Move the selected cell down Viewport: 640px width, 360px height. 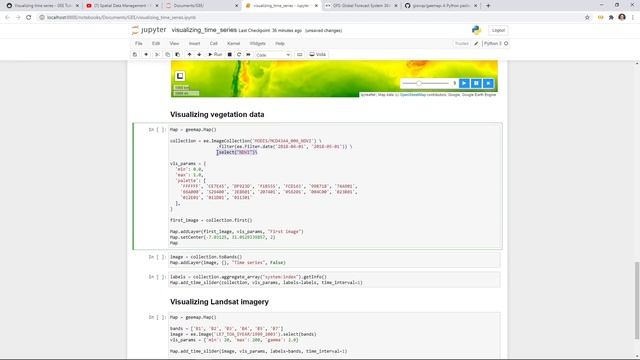pos(199,54)
